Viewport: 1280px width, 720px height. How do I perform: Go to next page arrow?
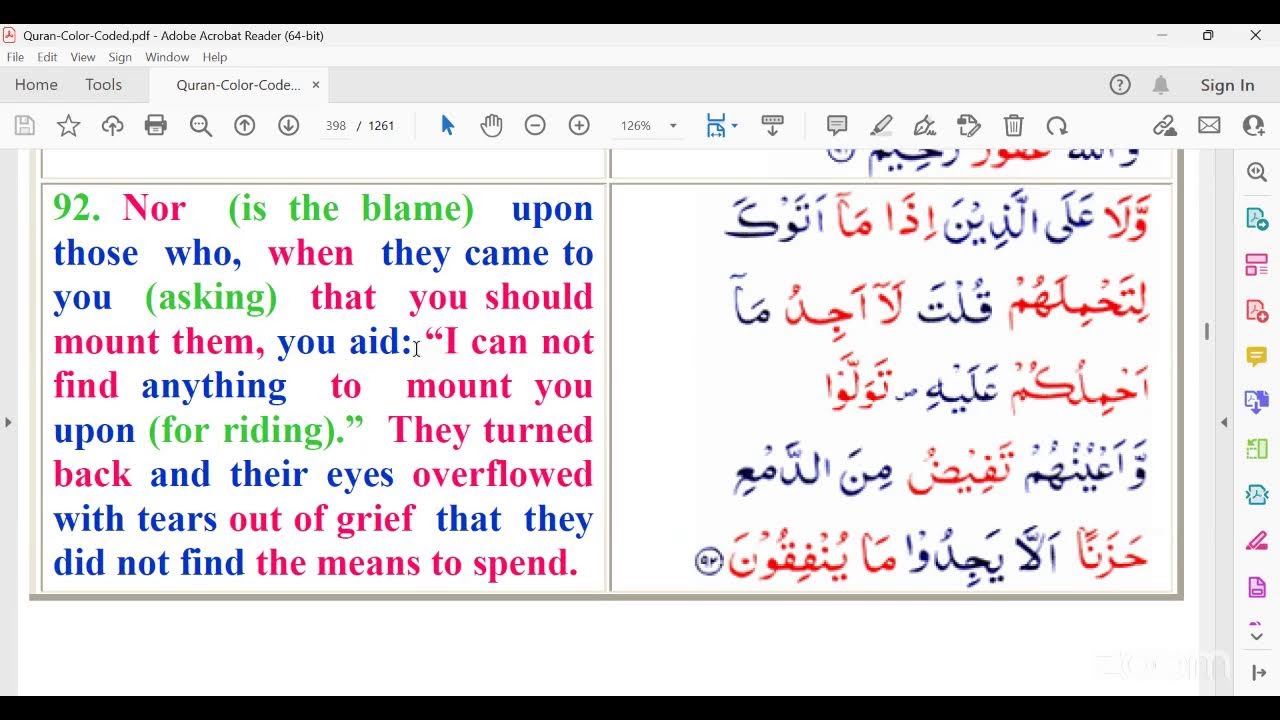[288, 126]
